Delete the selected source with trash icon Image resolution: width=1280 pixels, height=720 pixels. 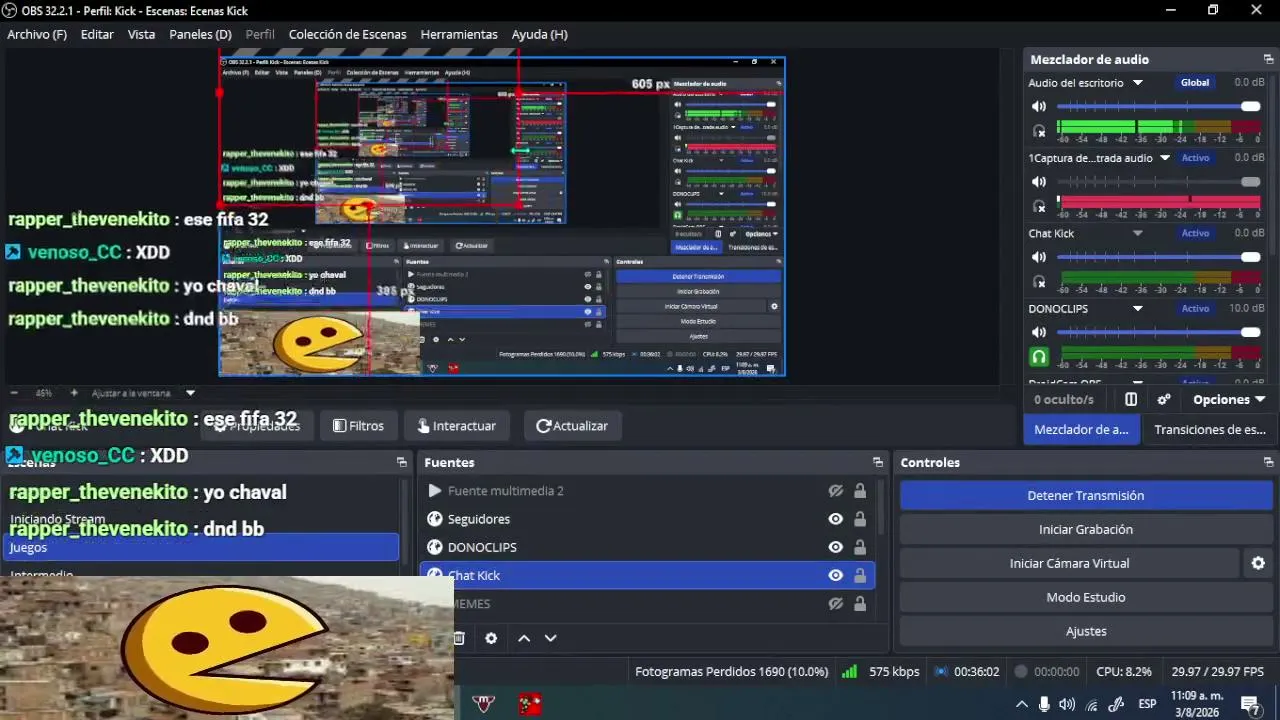(x=459, y=638)
